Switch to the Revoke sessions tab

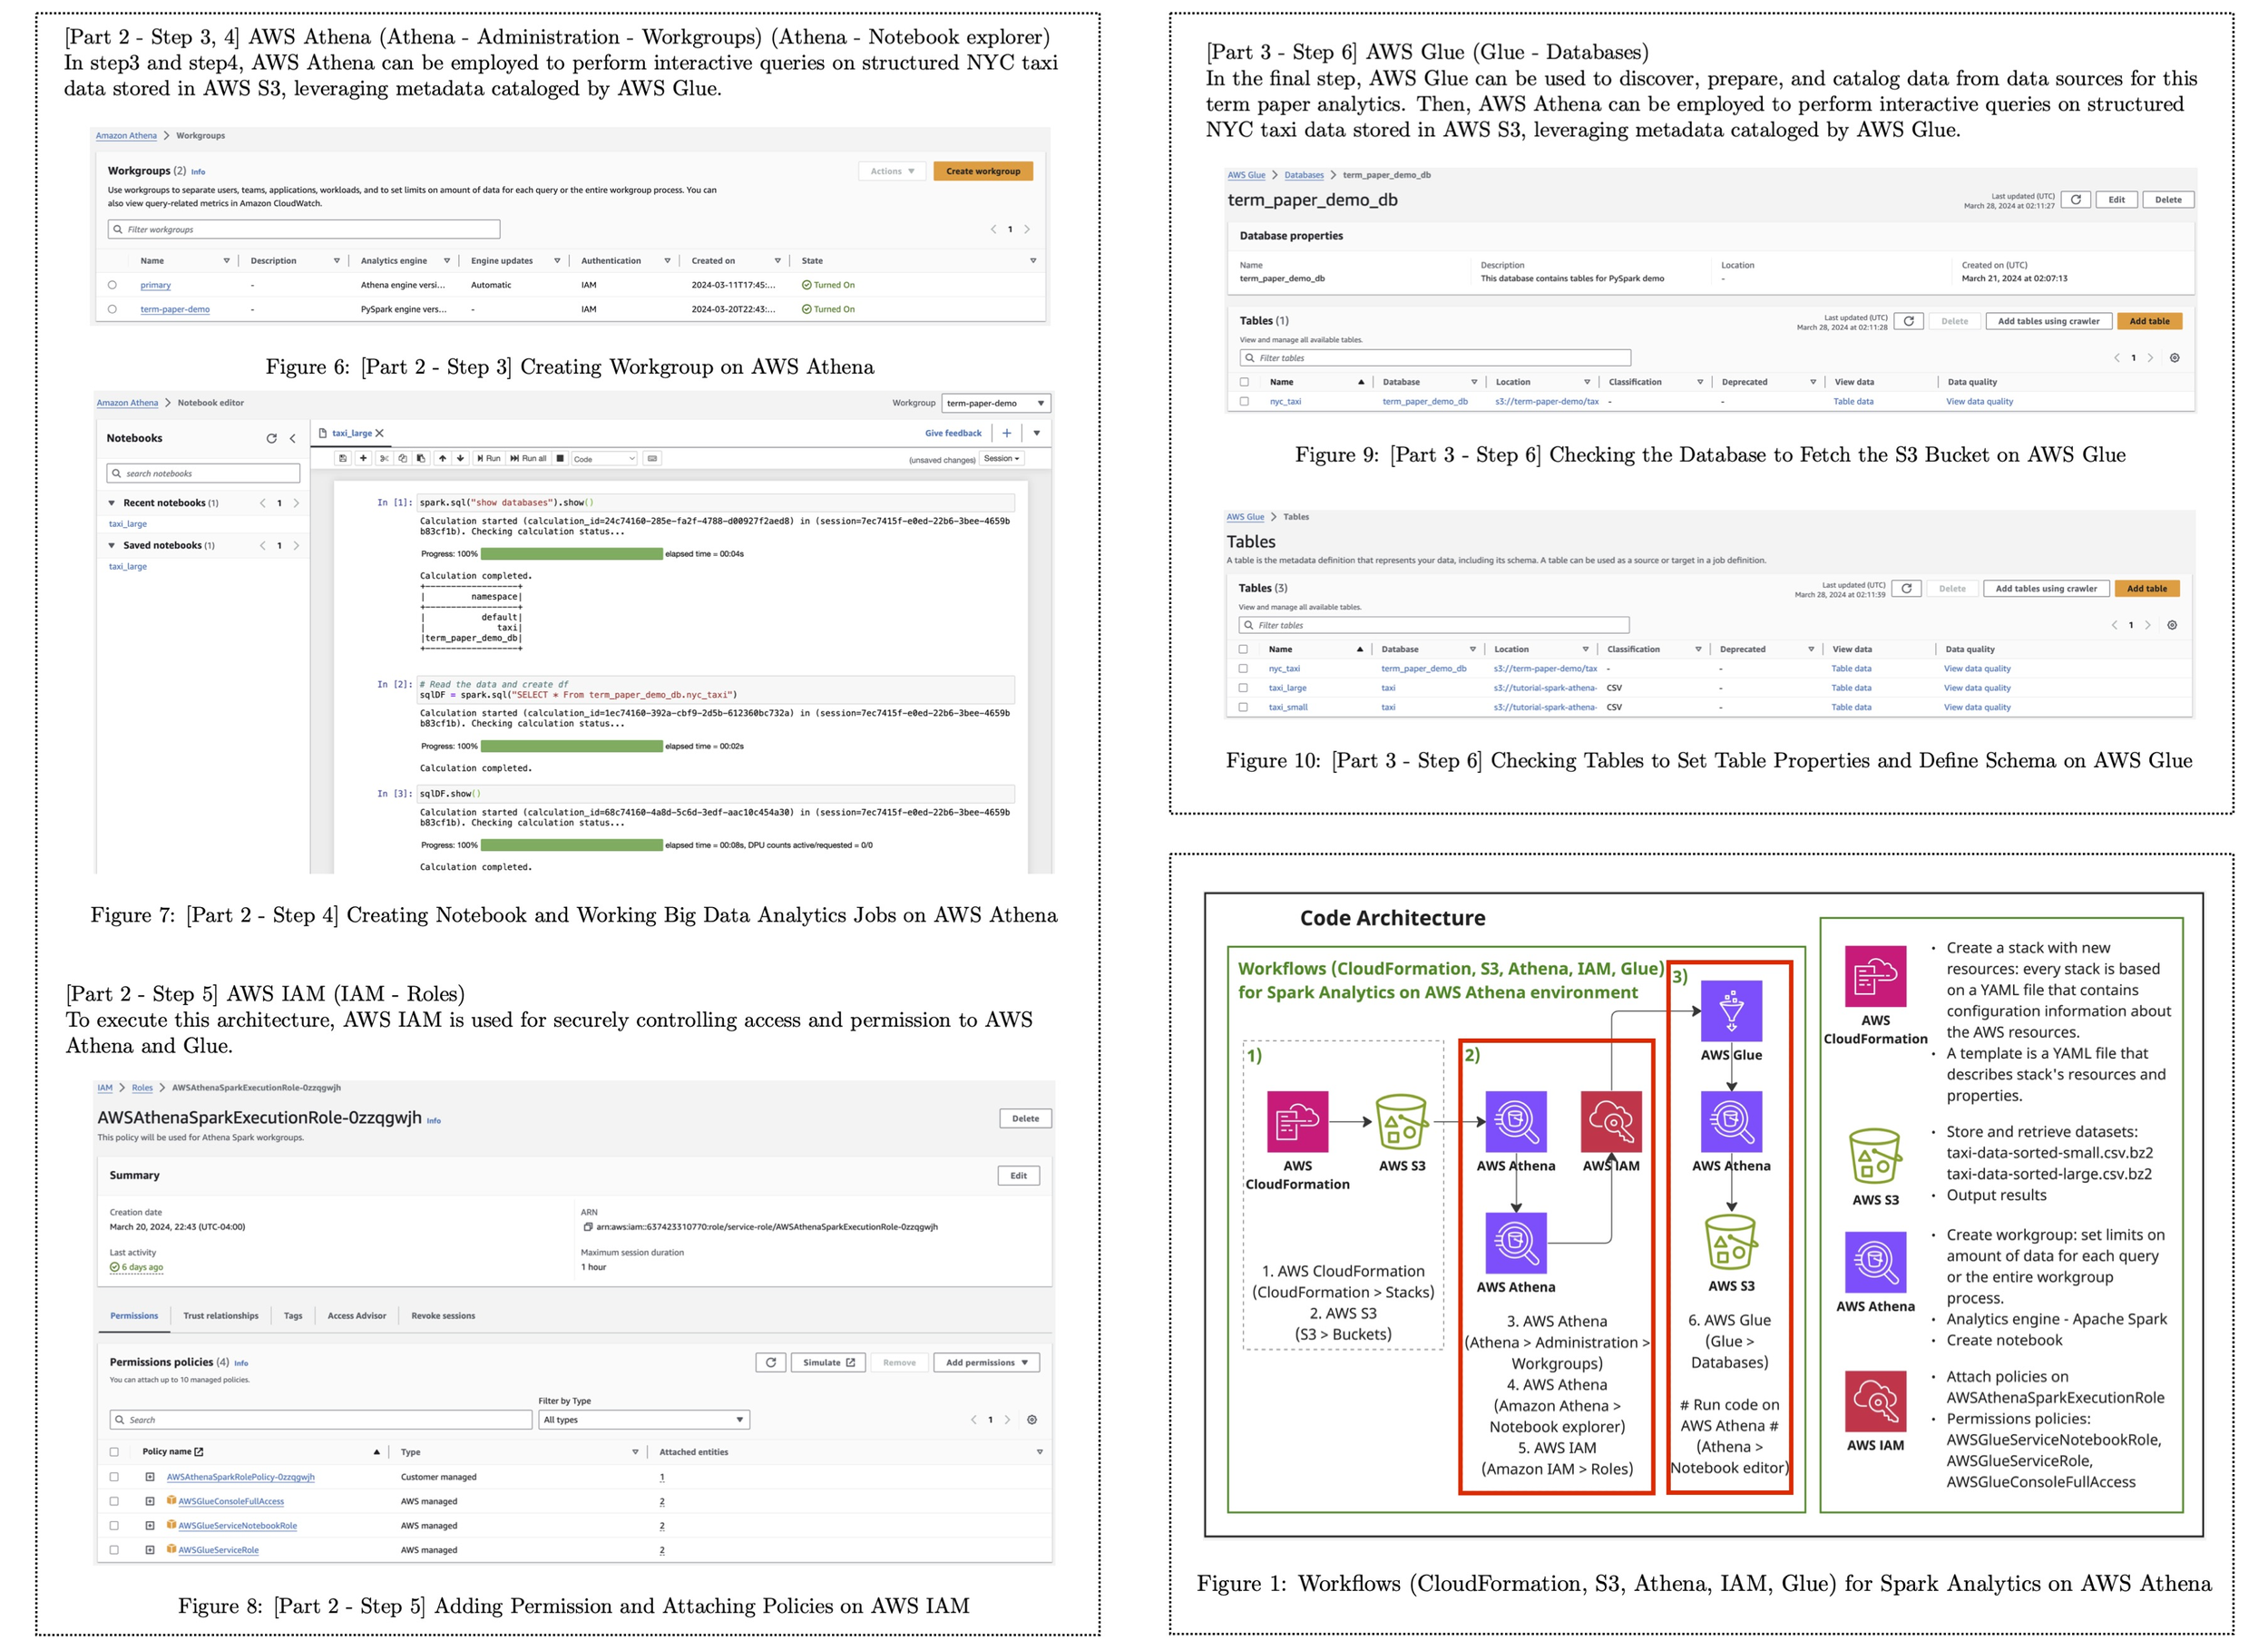443,1316
